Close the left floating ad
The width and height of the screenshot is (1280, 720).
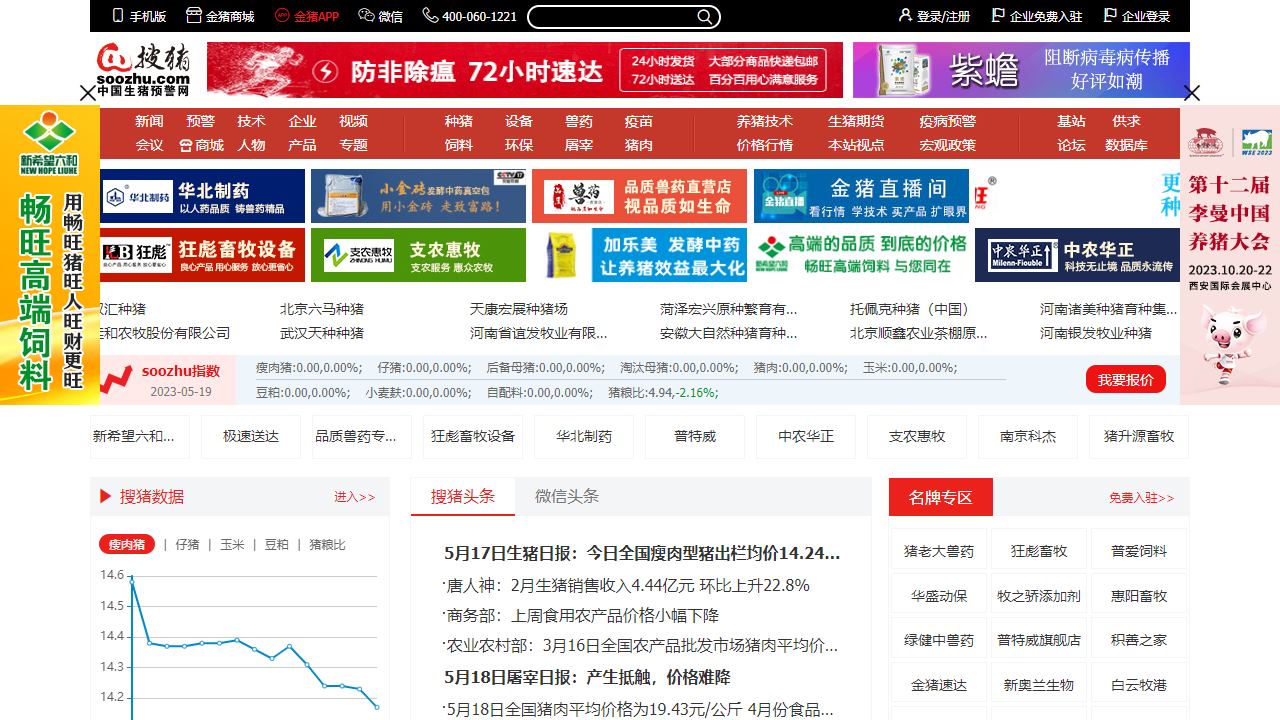click(88, 93)
